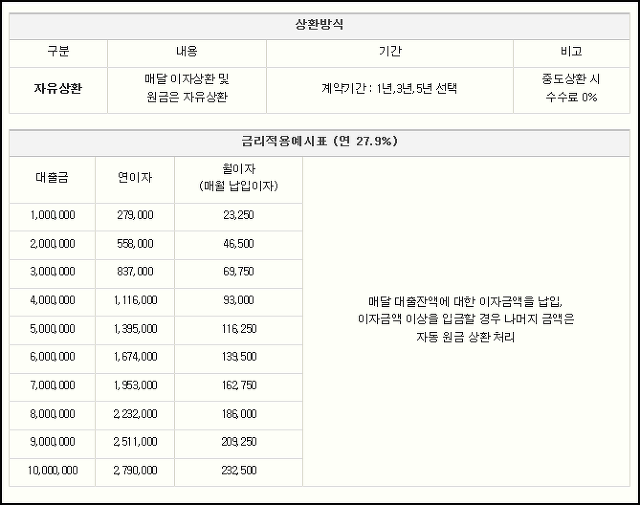
Task: Click annual interest 1,674,000 cell
Action: coord(135,359)
